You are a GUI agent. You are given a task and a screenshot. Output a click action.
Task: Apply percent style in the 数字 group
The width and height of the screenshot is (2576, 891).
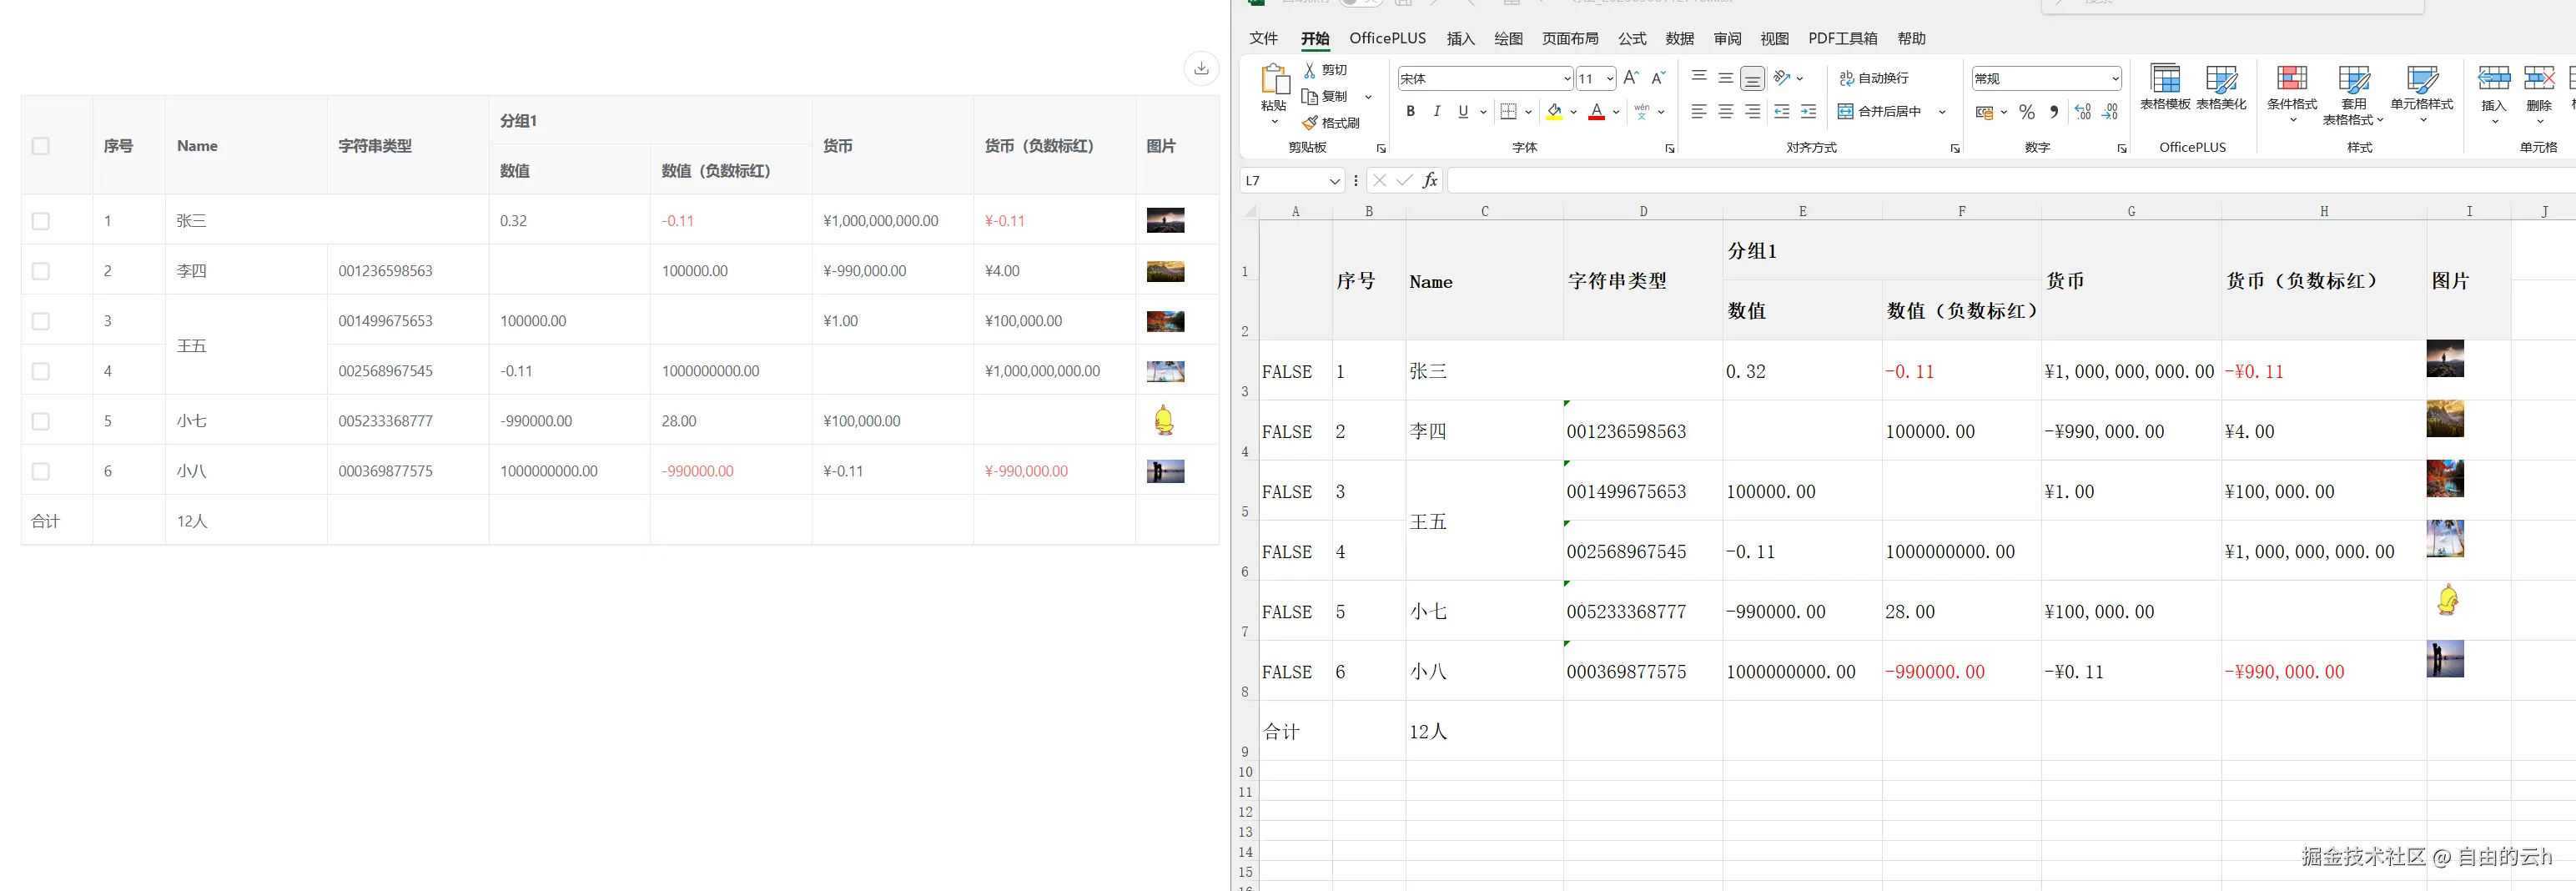click(2028, 112)
